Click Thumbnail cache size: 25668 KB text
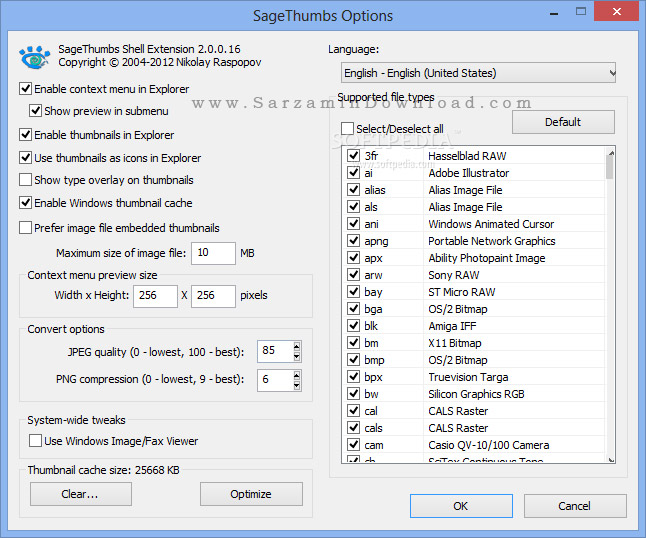The width and height of the screenshot is (646, 538). pos(103,470)
